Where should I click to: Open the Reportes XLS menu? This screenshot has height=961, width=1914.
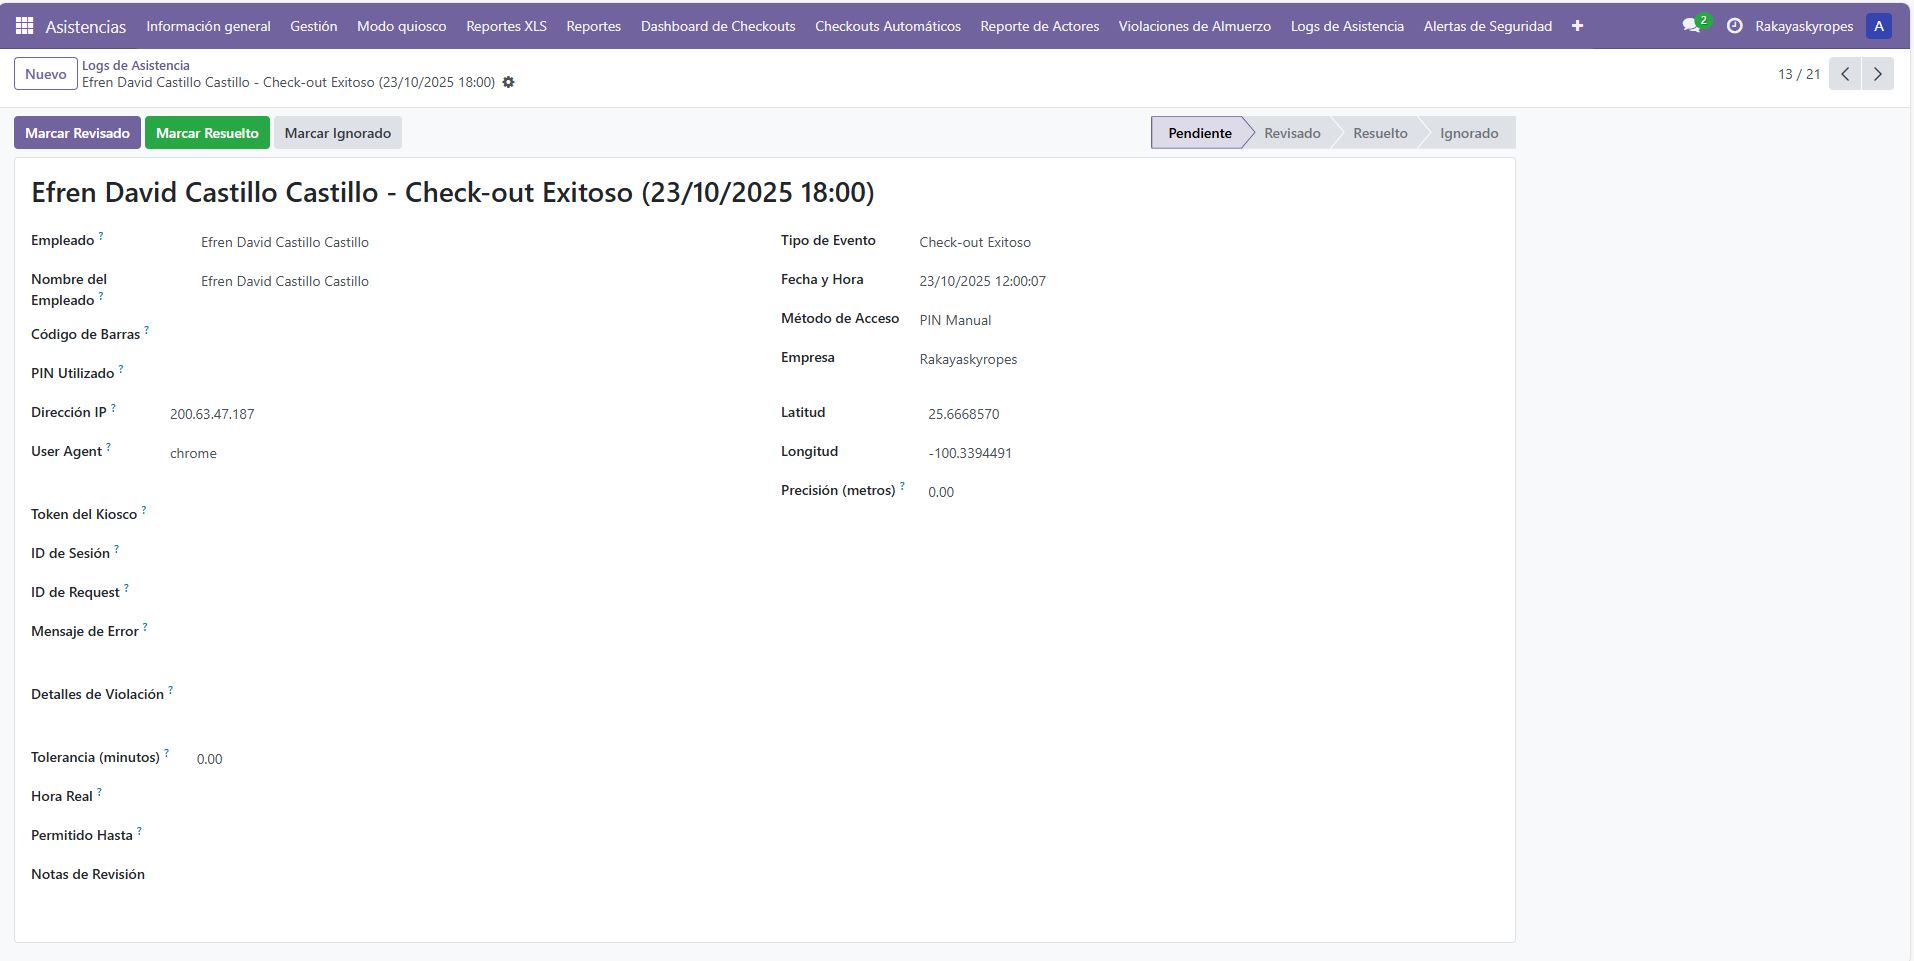(506, 26)
